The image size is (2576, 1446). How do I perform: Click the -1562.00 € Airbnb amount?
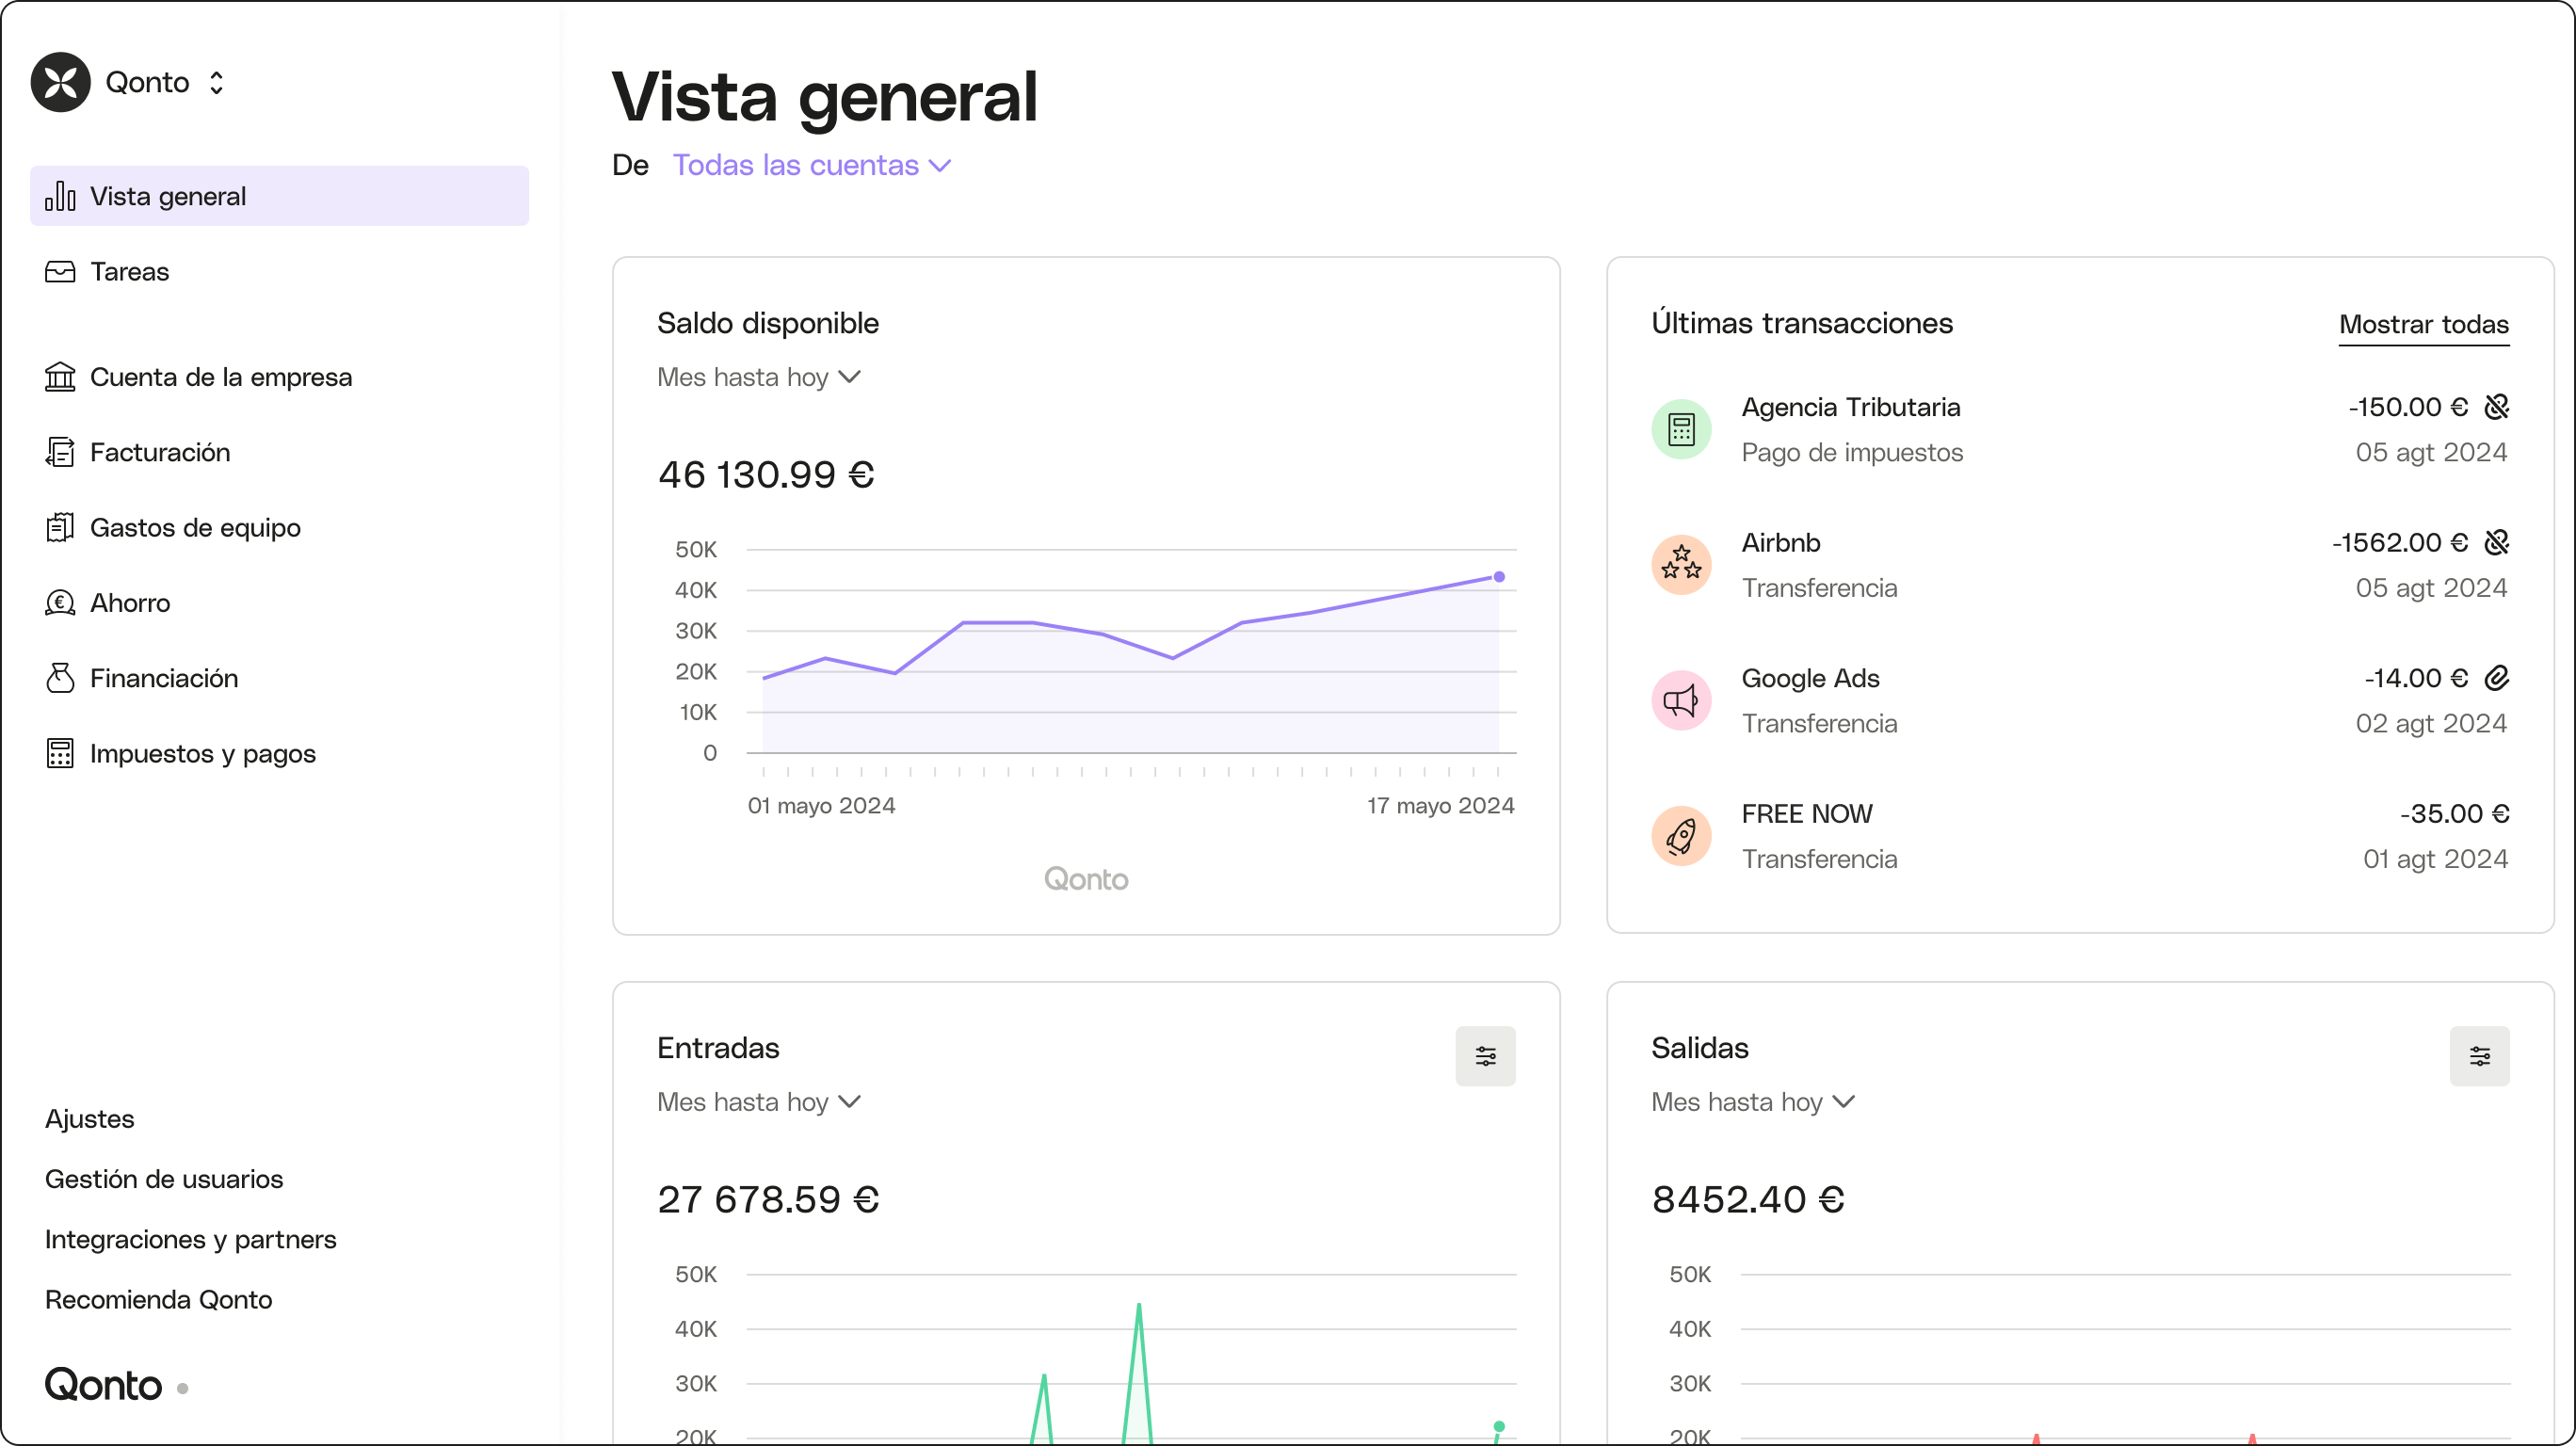[2400, 542]
